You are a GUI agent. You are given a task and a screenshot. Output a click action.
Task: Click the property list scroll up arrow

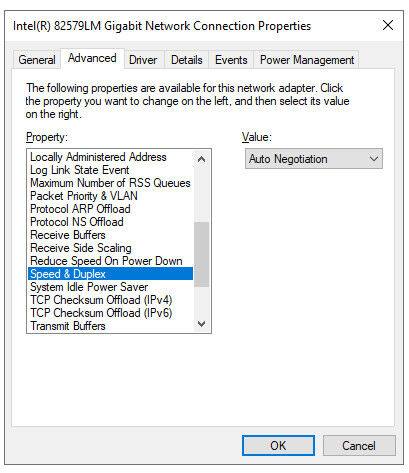click(201, 159)
